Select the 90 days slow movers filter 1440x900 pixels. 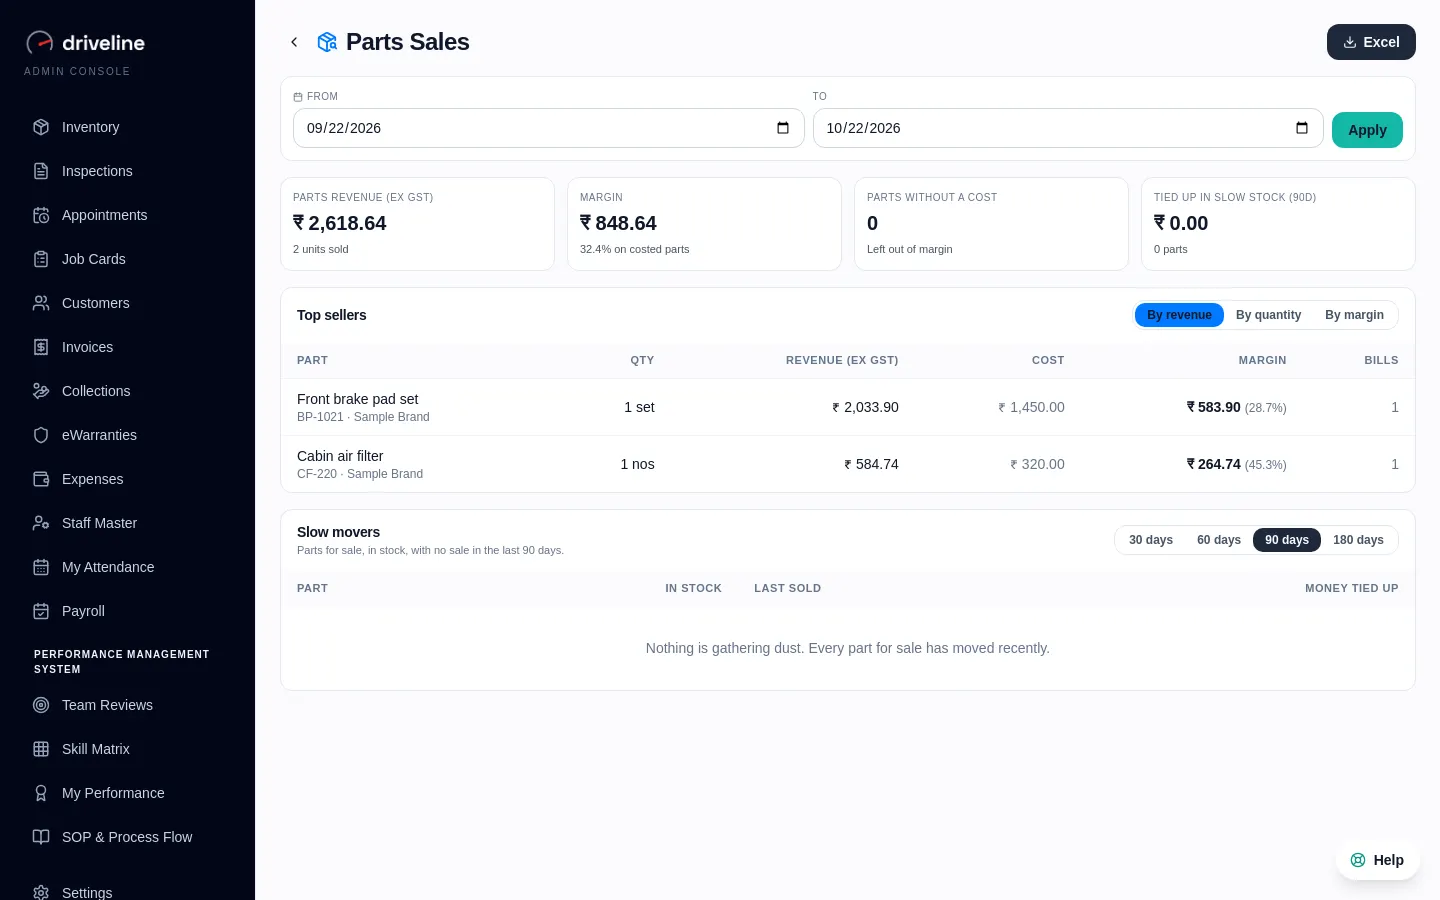1287,540
